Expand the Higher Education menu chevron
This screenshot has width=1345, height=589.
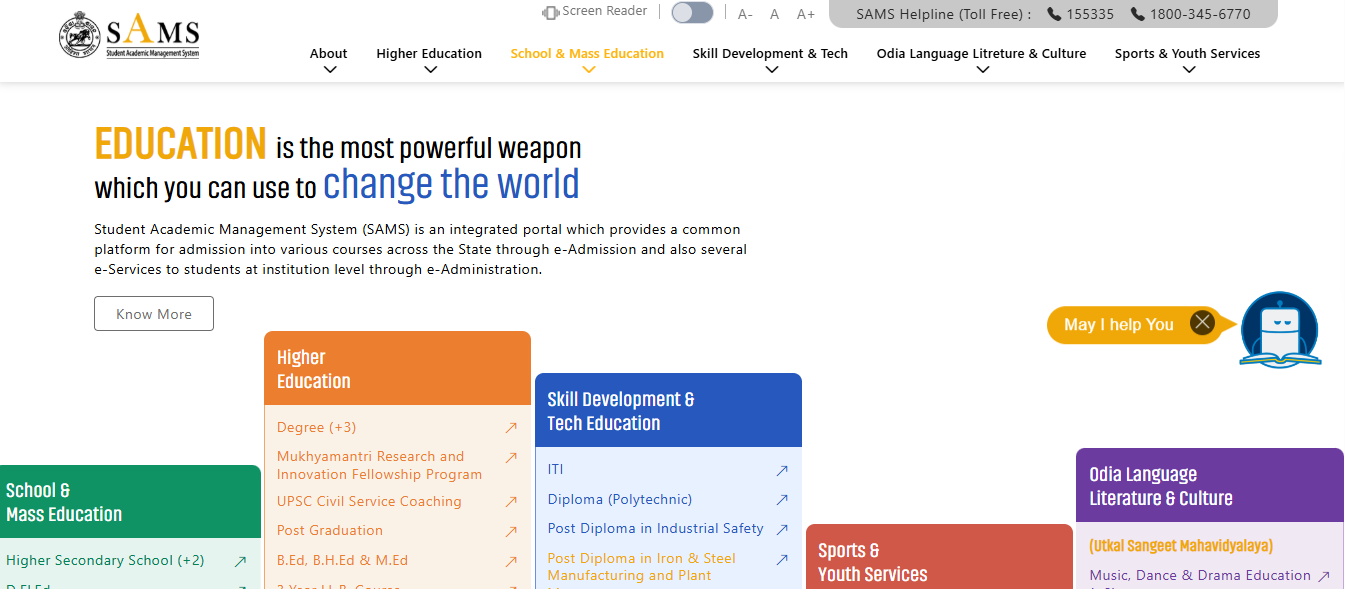(x=430, y=70)
